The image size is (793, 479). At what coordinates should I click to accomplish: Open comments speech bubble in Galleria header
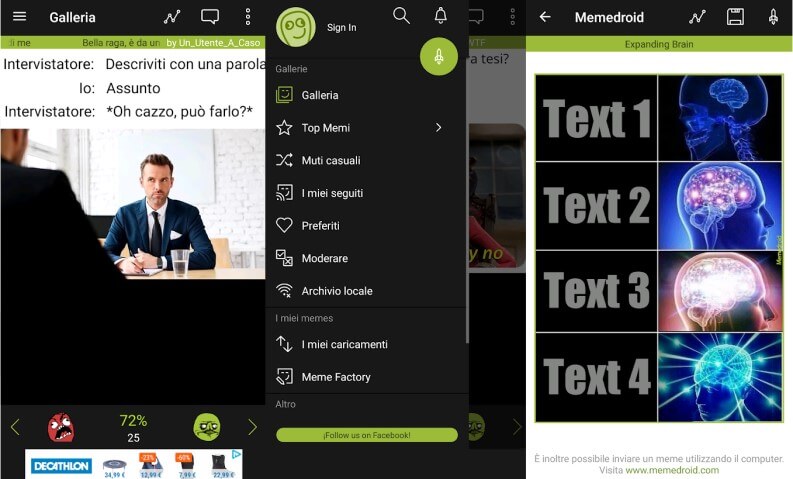click(210, 17)
